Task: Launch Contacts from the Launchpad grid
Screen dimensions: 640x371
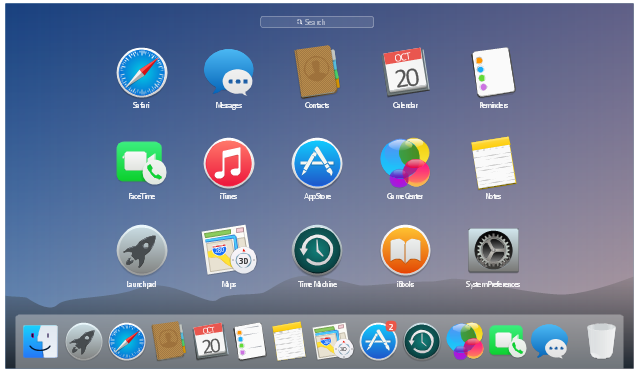Action: (x=317, y=72)
